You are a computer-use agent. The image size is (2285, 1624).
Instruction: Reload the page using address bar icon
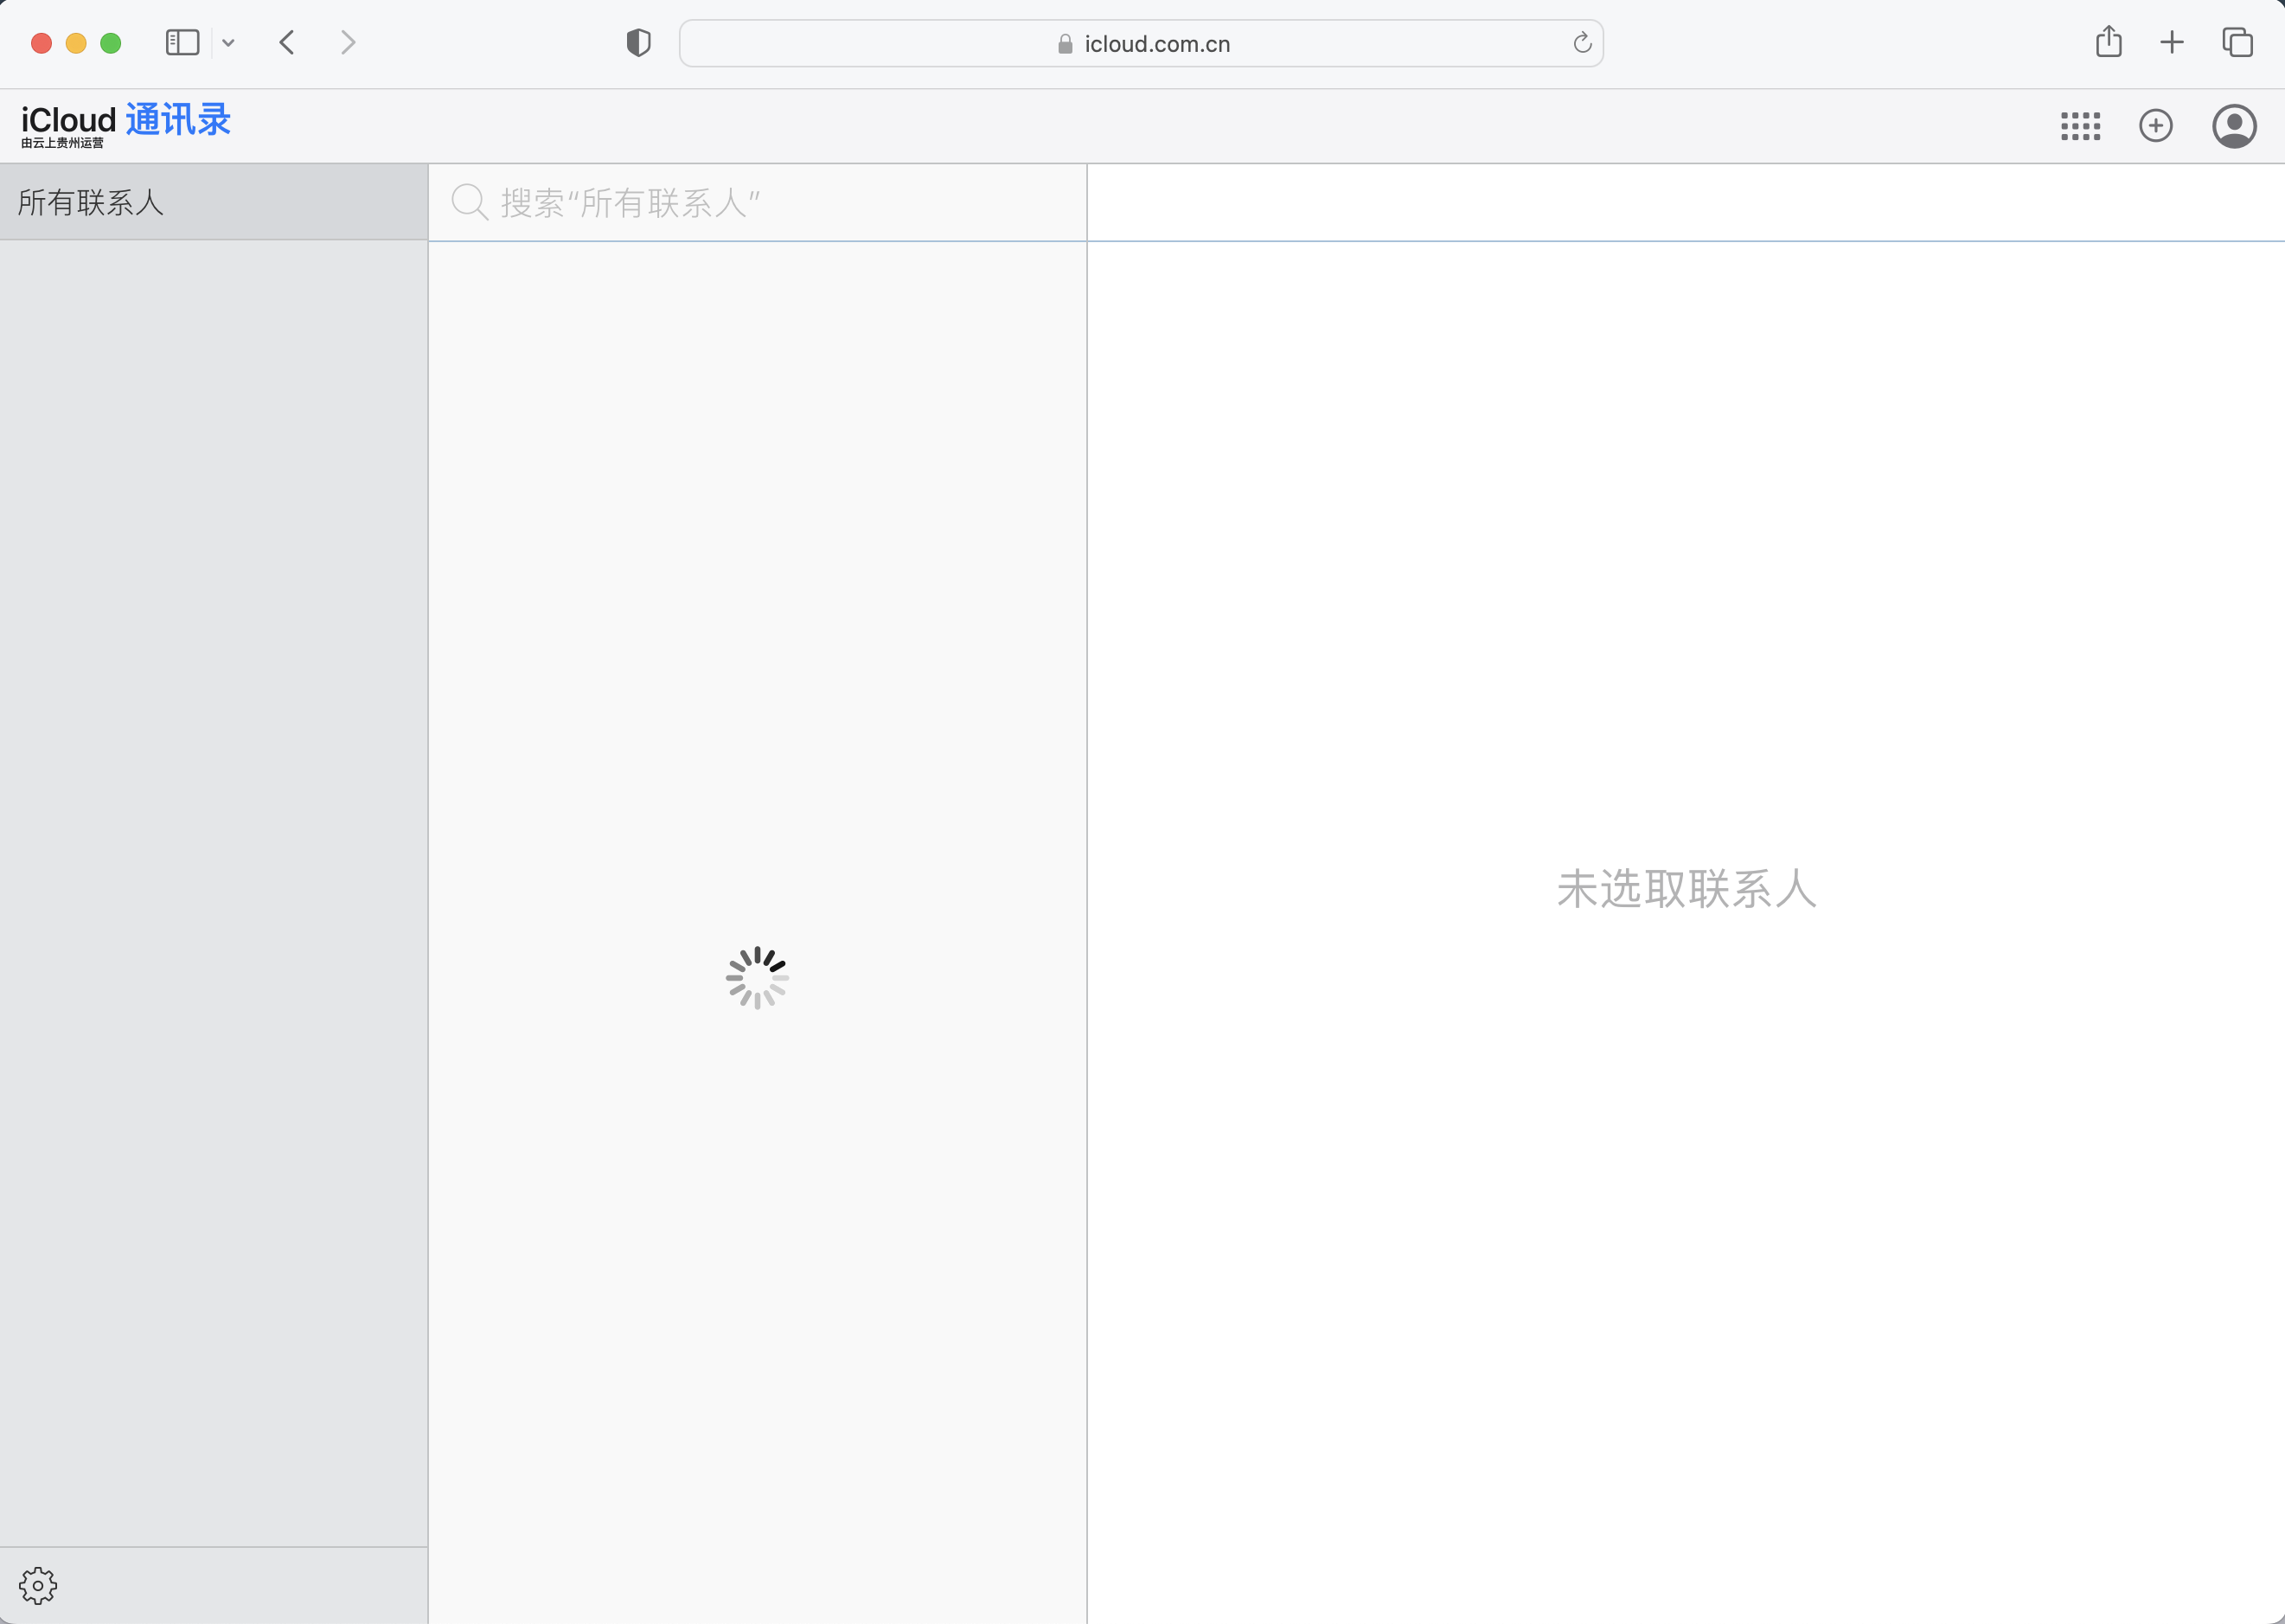[x=1581, y=43]
